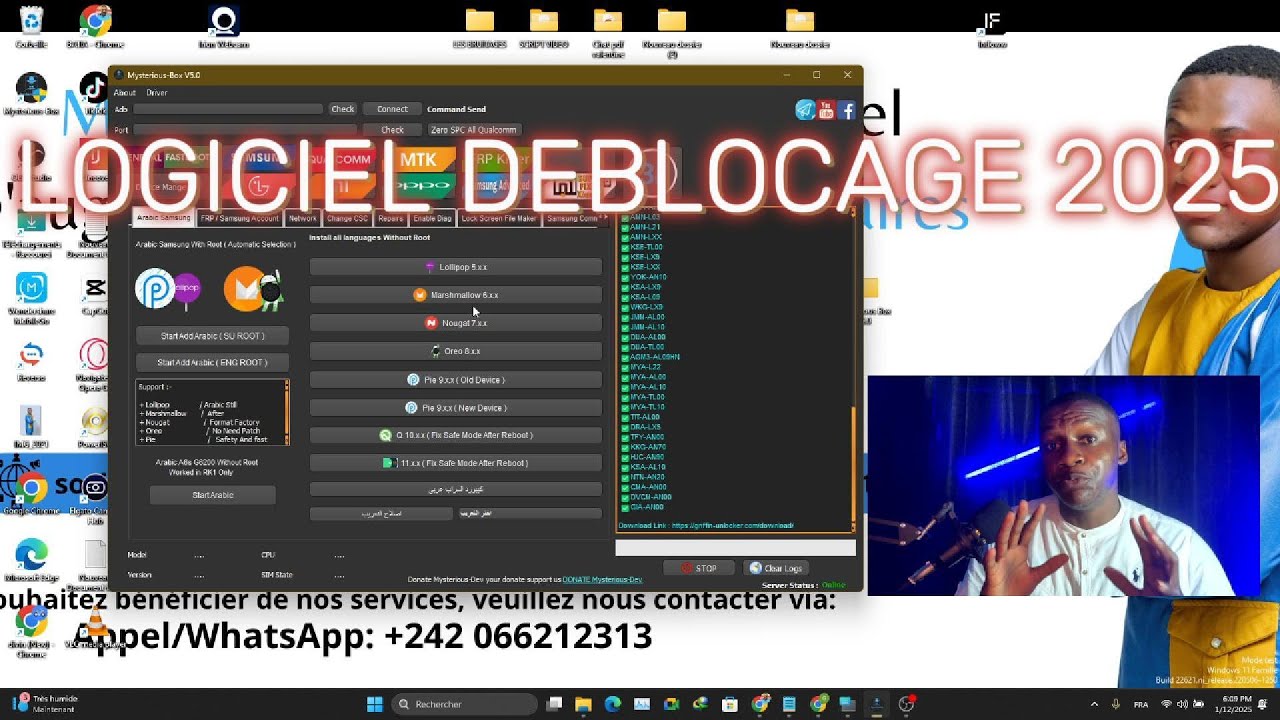This screenshot has height=720, width=1280.
Task: Click the STOP button
Action: coord(699,568)
